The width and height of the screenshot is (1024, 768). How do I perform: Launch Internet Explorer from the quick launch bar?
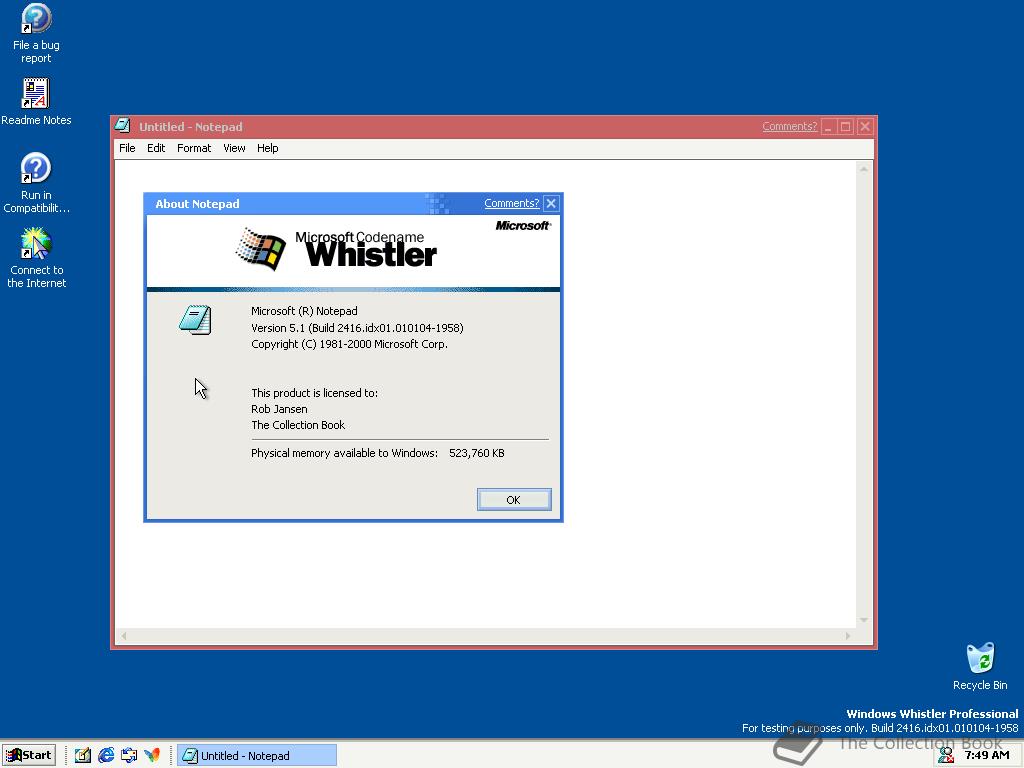106,755
